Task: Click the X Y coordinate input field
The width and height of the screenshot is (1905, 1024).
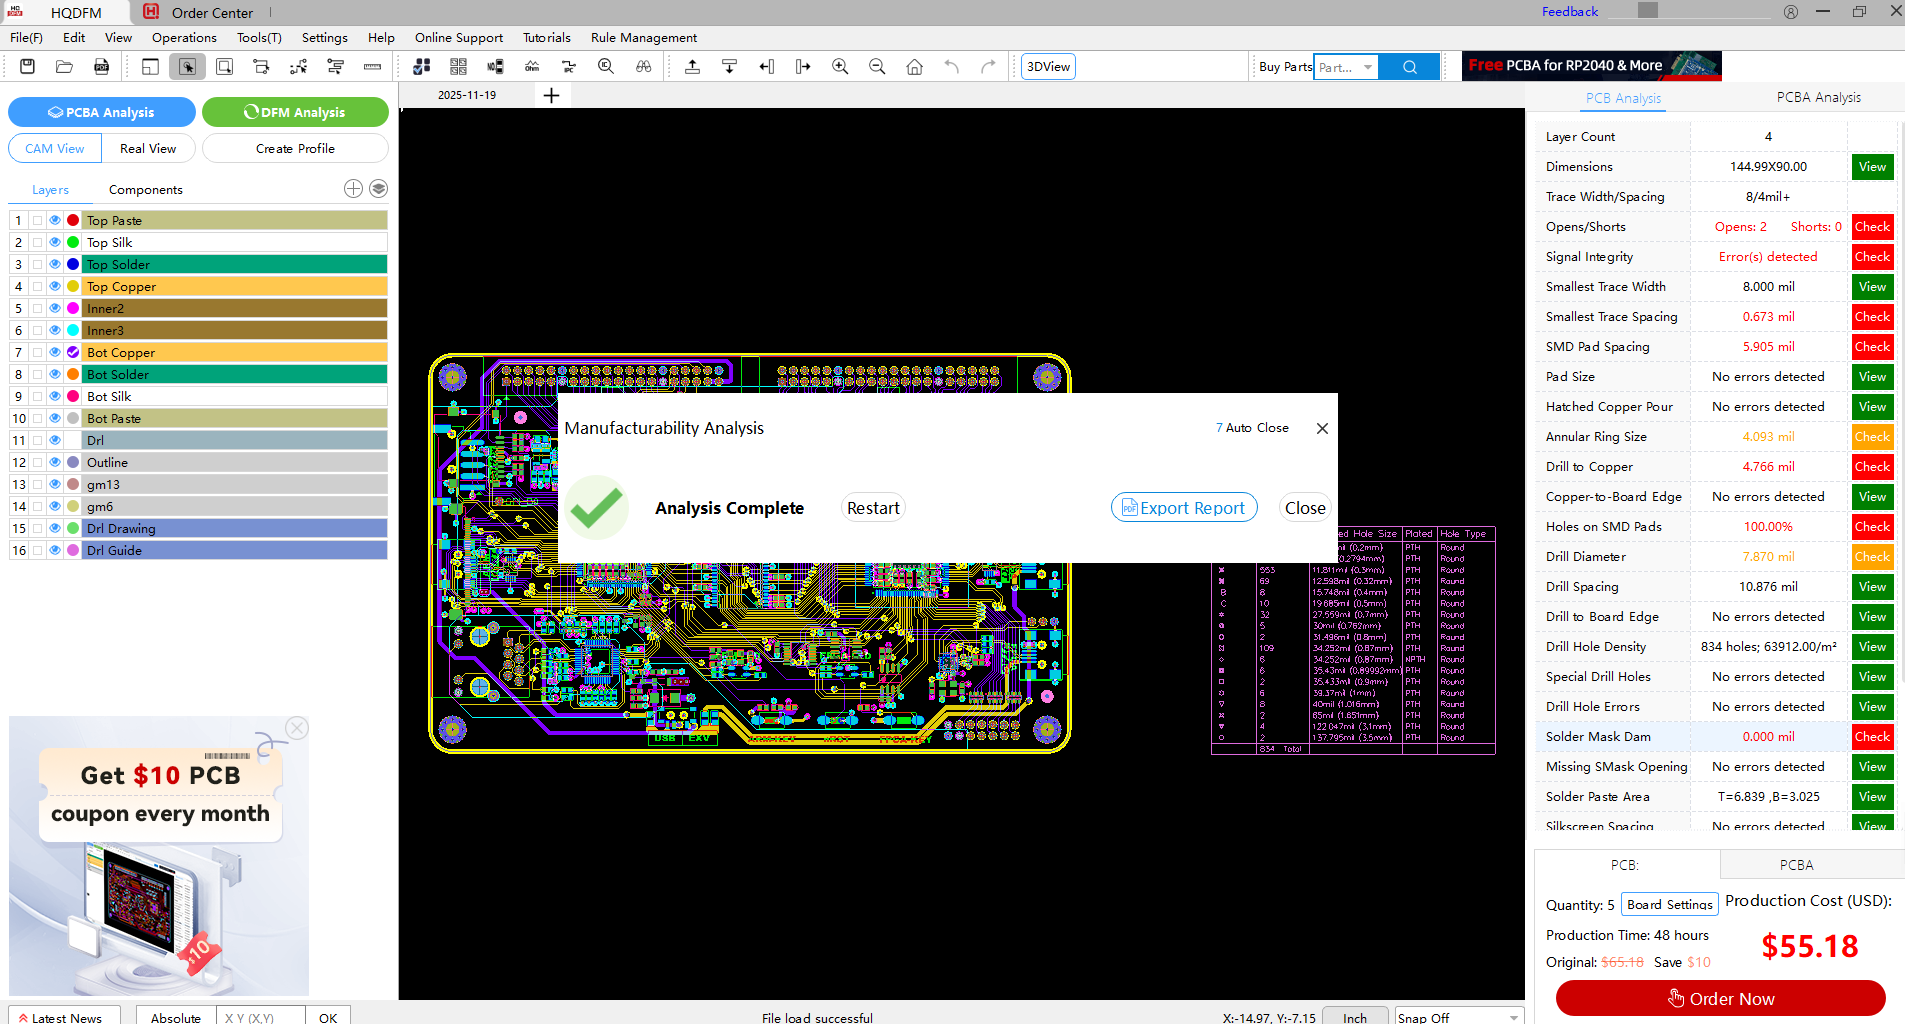Action: coord(260,1017)
